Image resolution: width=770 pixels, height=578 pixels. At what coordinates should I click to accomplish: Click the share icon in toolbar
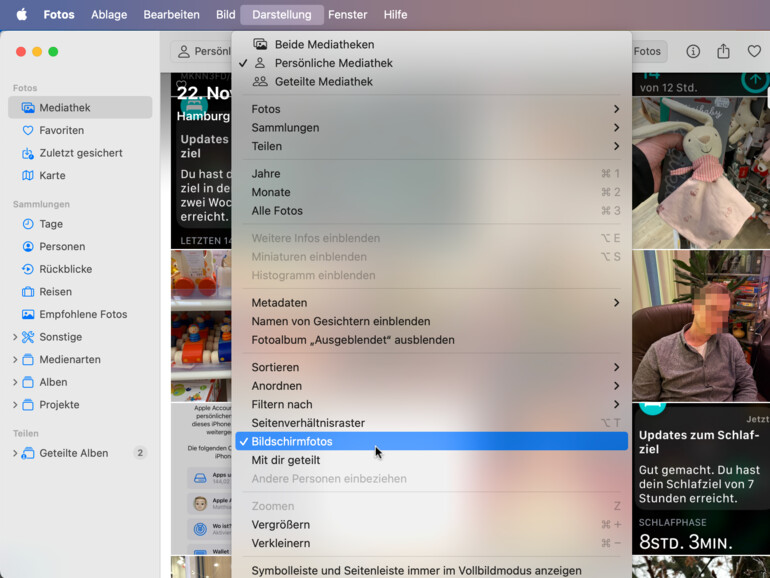point(723,51)
